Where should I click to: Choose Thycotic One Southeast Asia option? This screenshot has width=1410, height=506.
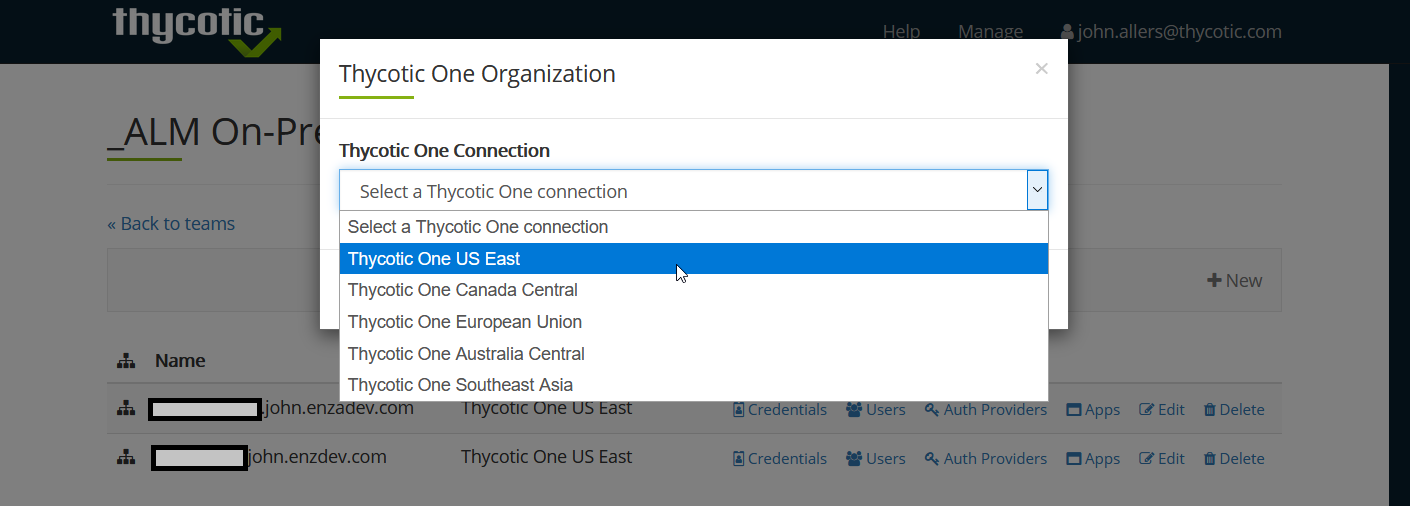693,385
